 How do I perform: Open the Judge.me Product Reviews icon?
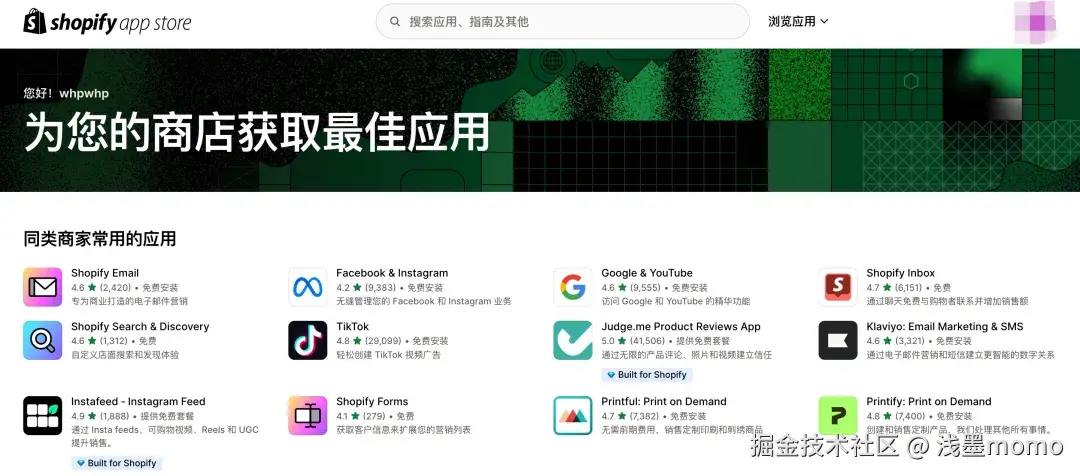(572, 340)
